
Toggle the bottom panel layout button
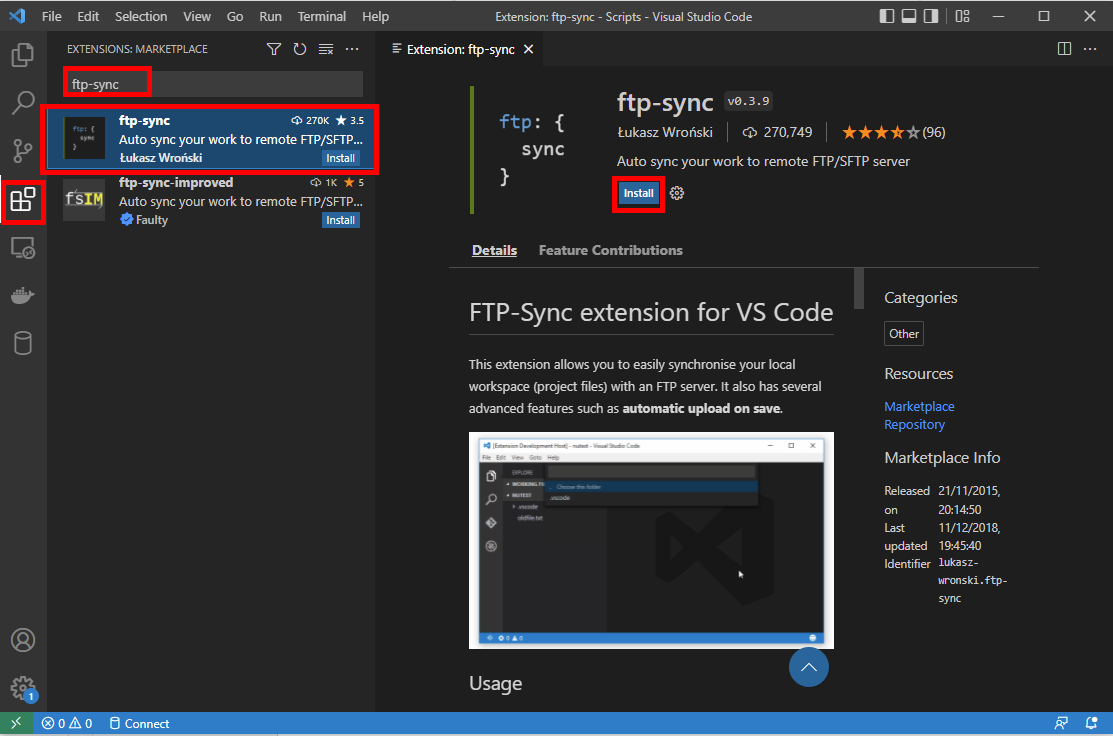pyautogui.click(x=909, y=17)
